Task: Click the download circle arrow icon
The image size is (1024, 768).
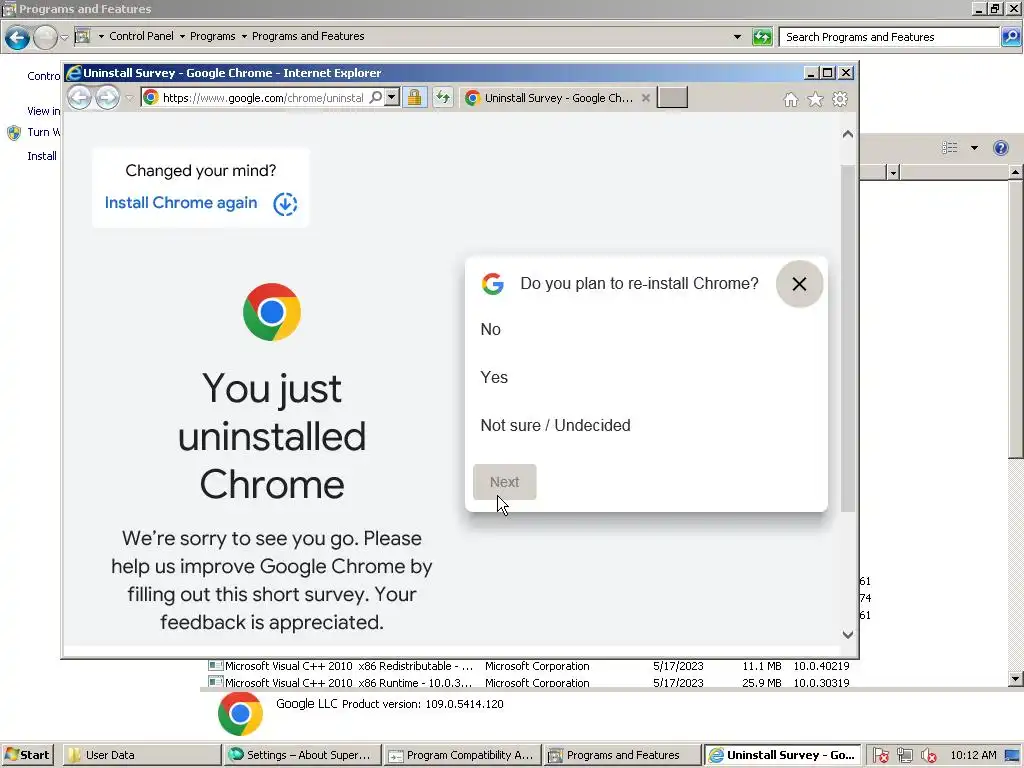Action: (x=285, y=204)
